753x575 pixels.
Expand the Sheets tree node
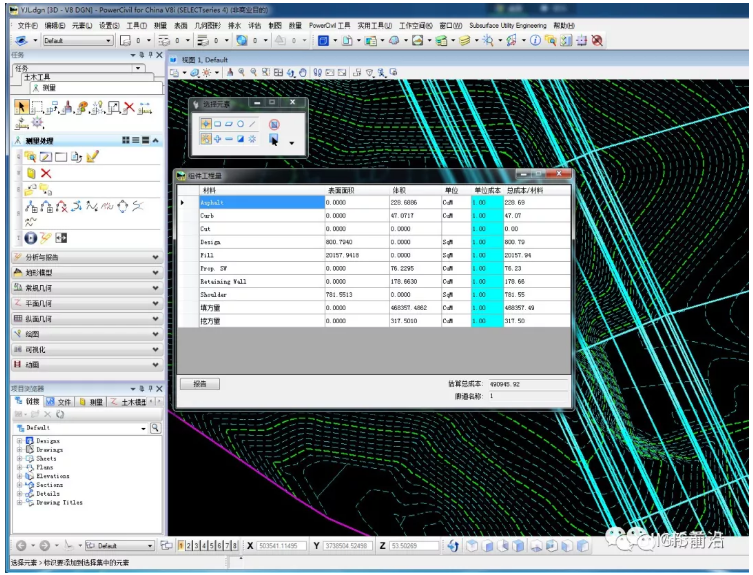[19, 458]
